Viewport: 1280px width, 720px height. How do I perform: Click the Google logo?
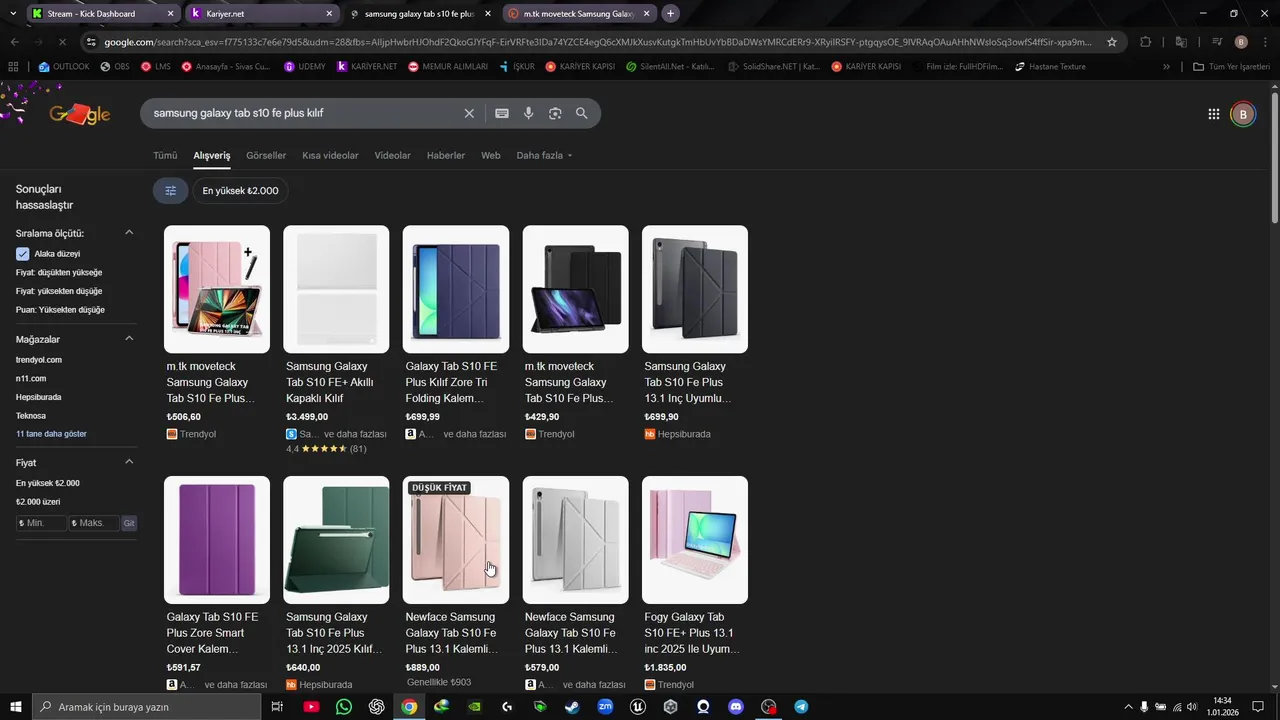80,114
